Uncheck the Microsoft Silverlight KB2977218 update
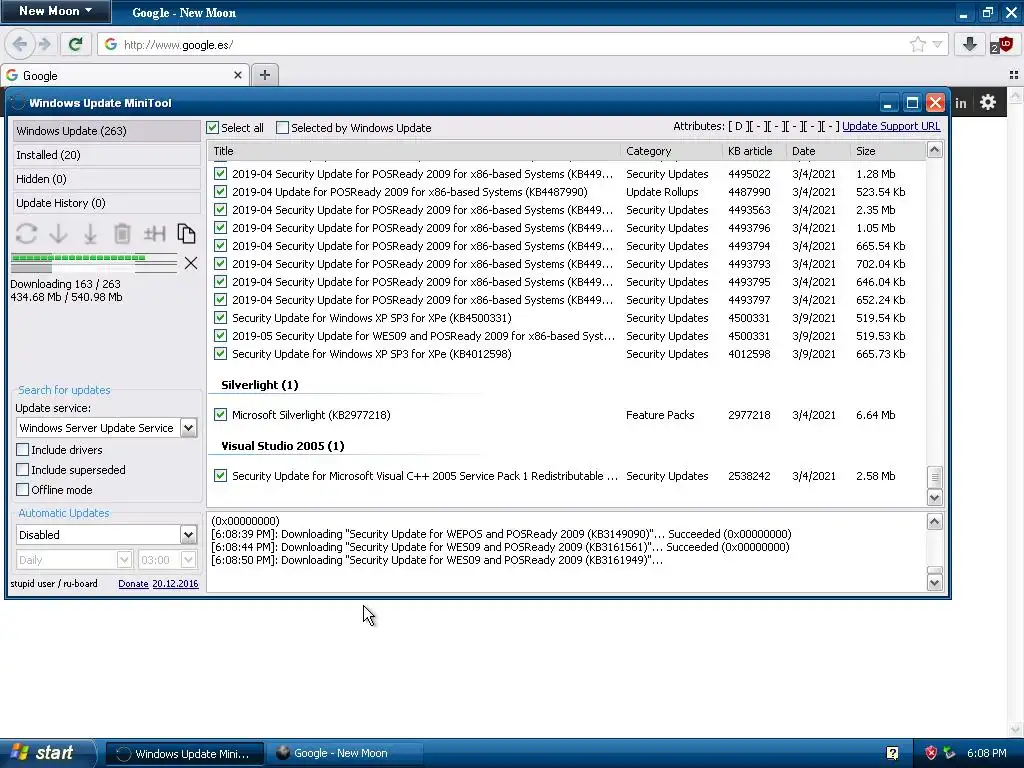 pos(221,415)
